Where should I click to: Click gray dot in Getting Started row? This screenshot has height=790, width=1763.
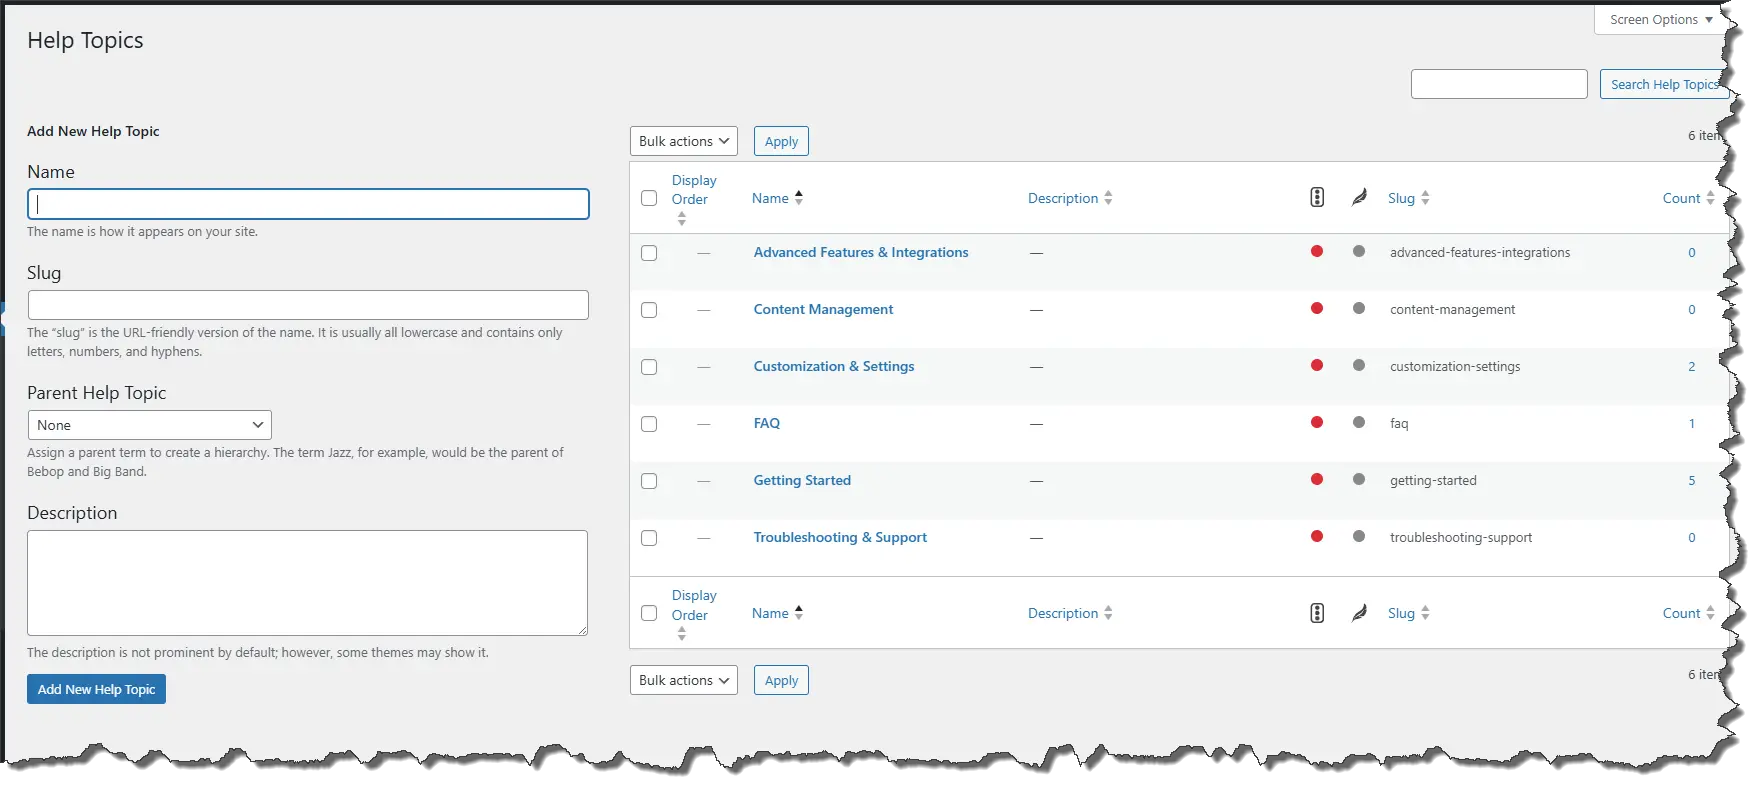[x=1359, y=480]
